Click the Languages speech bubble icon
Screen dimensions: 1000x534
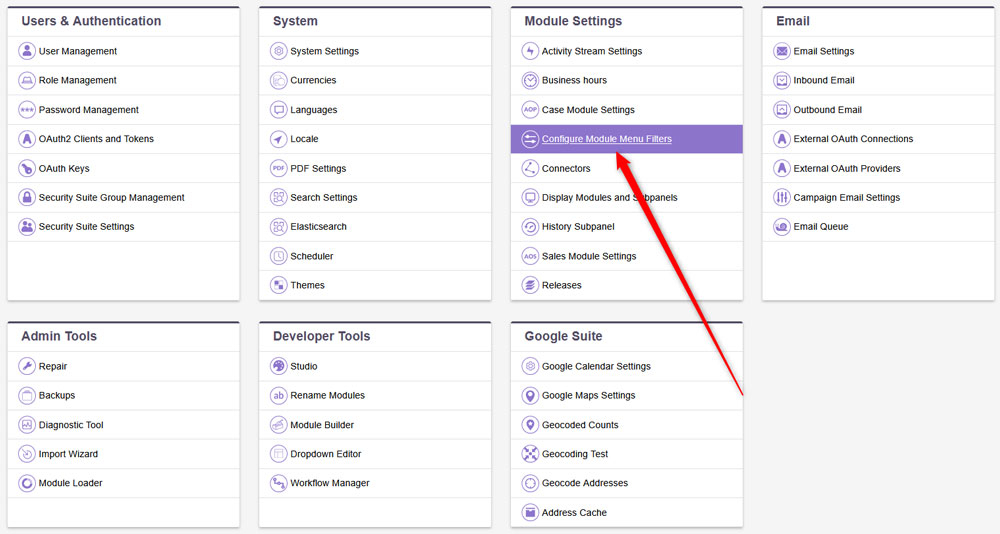[279, 110]
